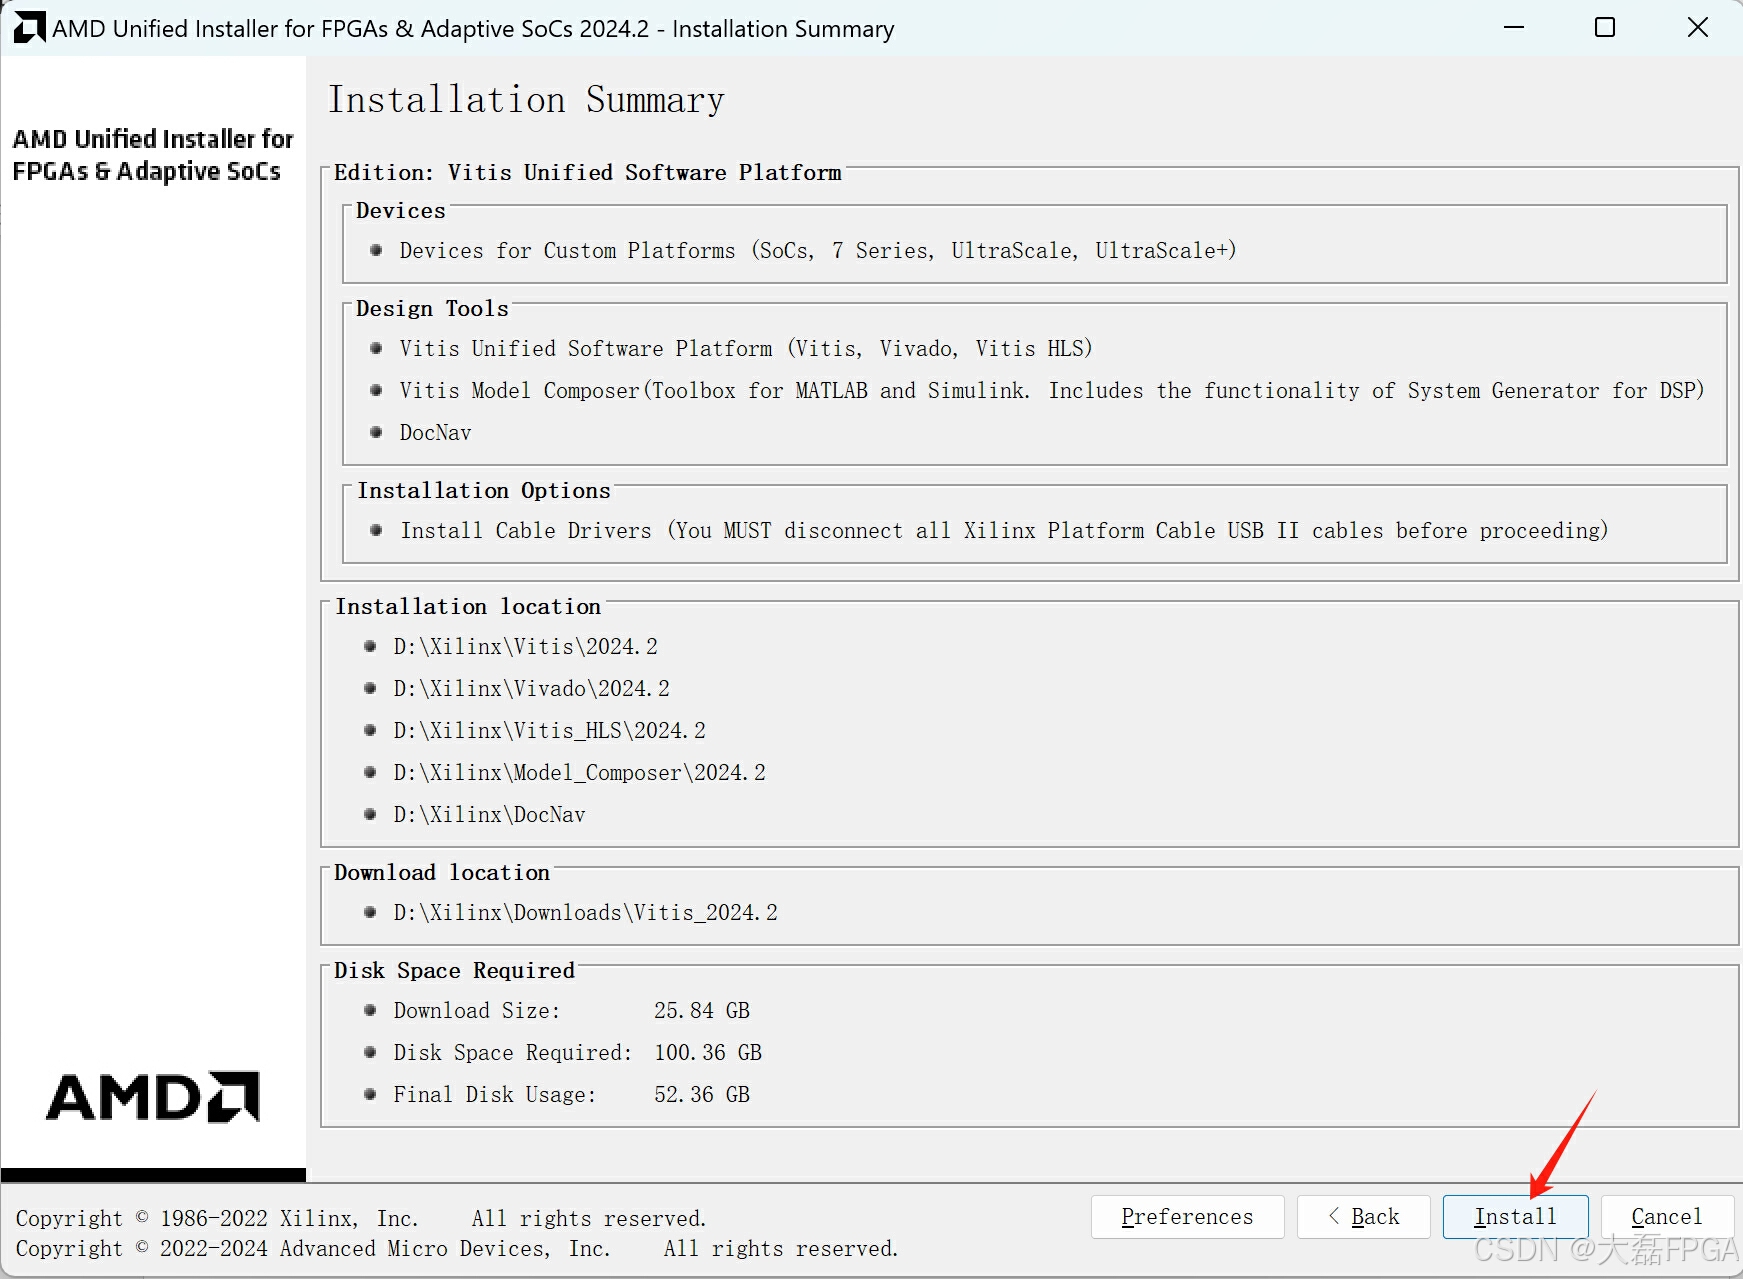This screenshot has width=1743, height=1279.
Task: Click the Install button
Action: pyautogui.click(x=1515, y=1217)
